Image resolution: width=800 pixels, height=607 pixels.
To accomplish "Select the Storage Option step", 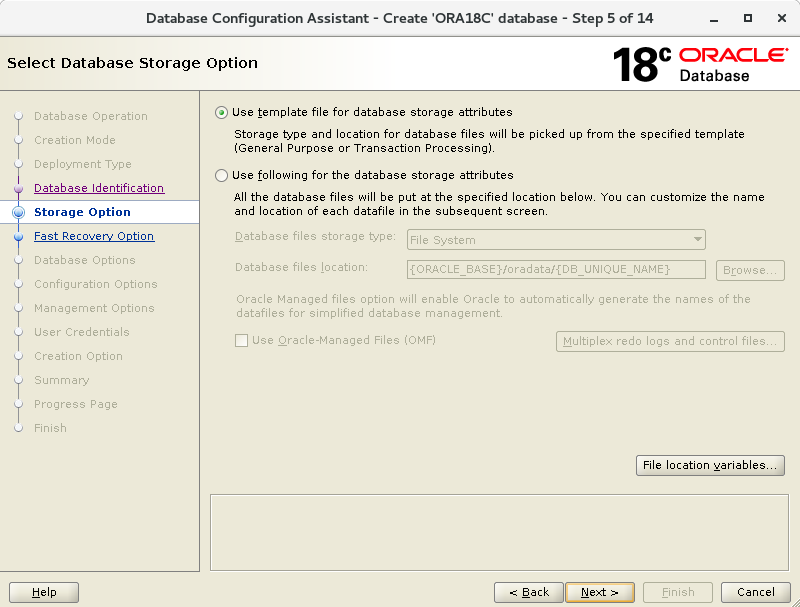I will [82, 212].
